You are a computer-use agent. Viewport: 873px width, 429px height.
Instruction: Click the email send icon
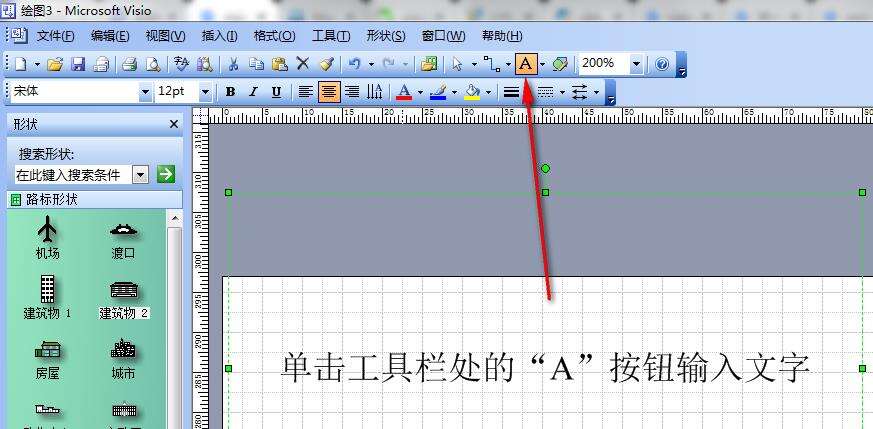pyautogui.click(x=101, y=64)
